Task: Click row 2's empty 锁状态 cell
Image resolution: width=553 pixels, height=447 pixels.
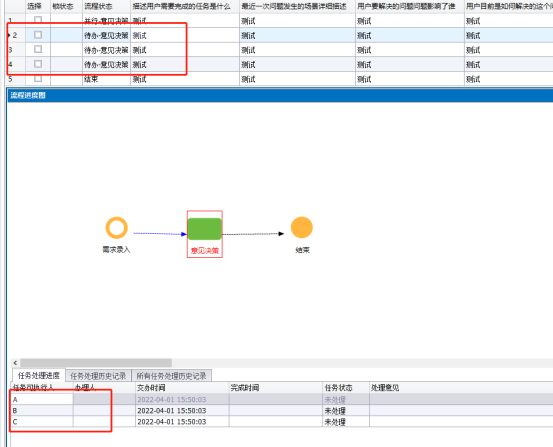Action: (66, 36)
